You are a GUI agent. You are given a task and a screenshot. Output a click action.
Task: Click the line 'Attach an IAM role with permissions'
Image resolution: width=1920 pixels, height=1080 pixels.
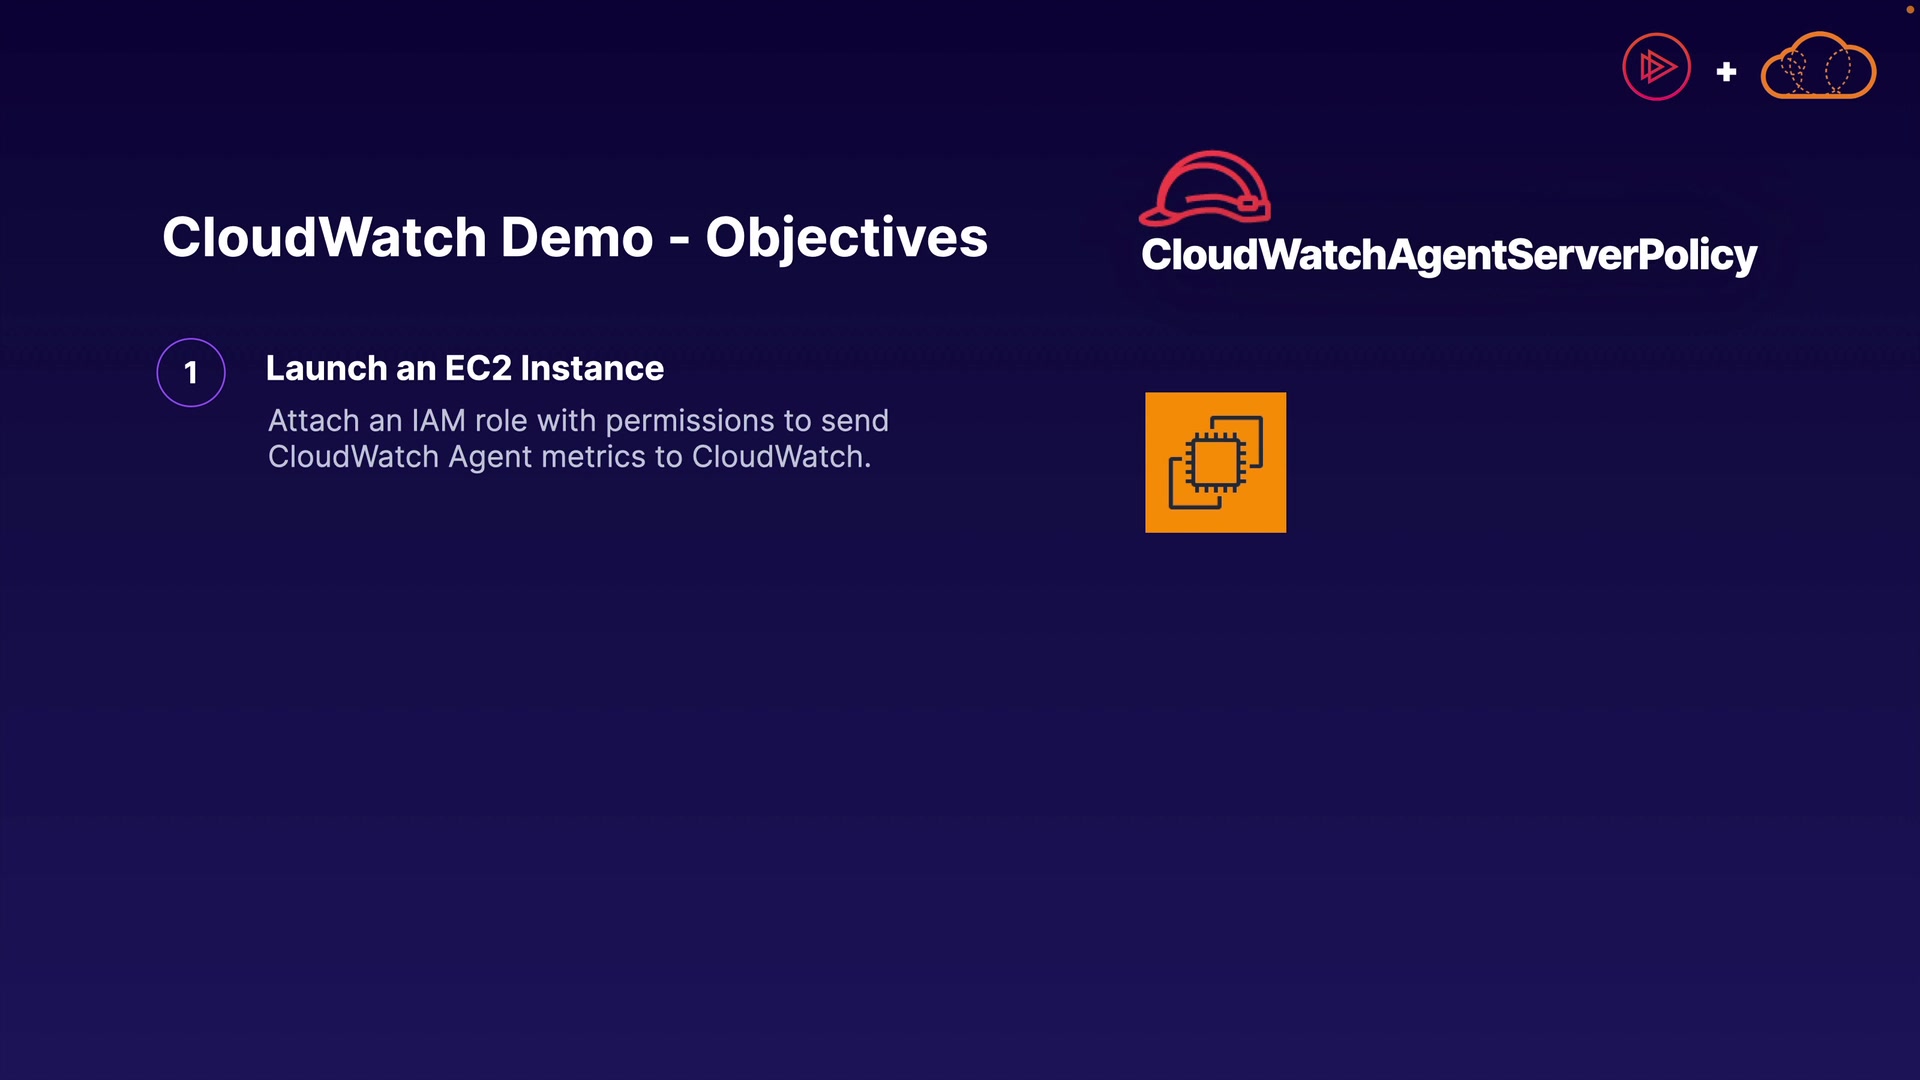578,421
